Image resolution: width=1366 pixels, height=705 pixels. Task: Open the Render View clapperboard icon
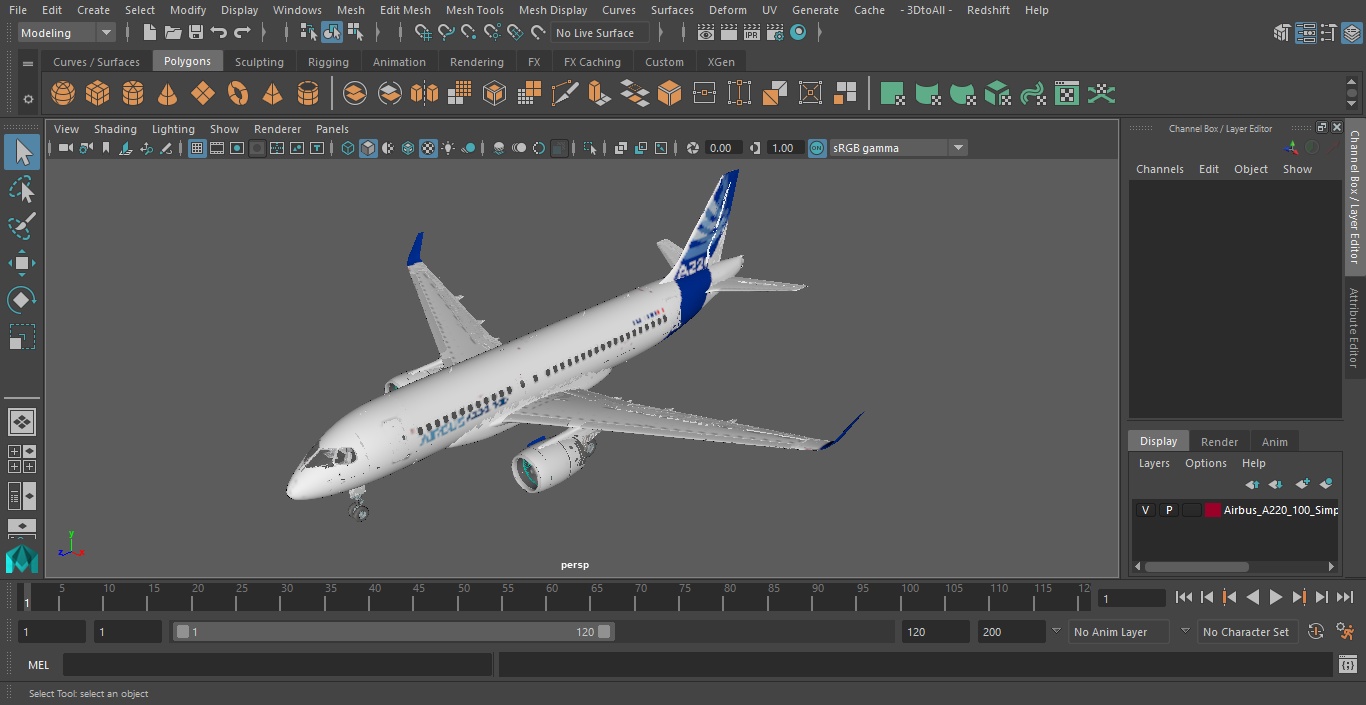click(706, 33)
